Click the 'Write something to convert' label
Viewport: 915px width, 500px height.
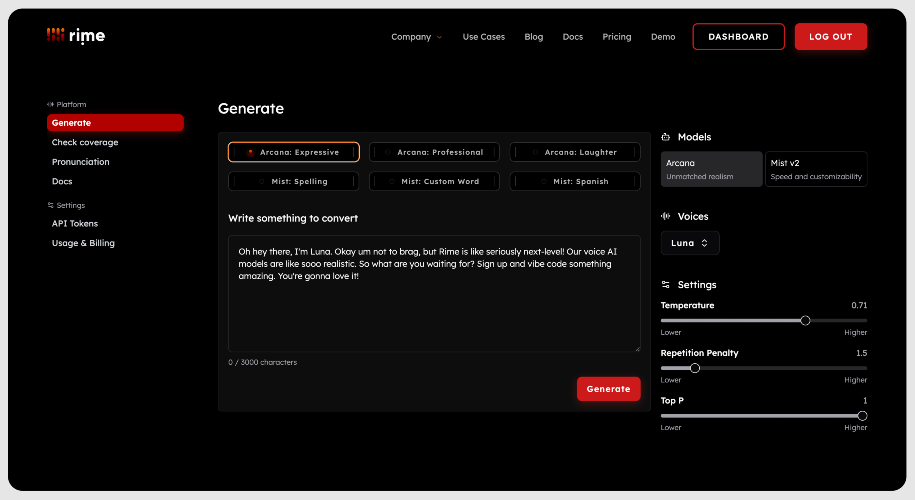click(293, 218)
